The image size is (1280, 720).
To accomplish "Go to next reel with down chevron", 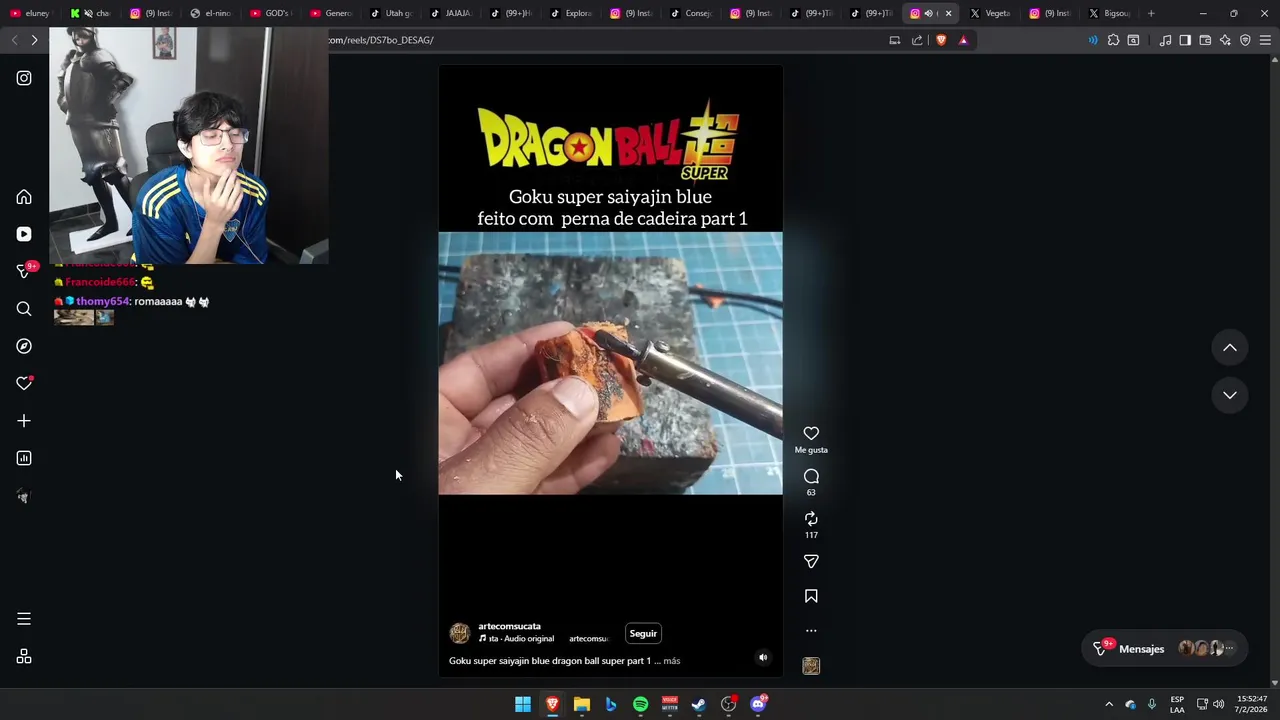I will [x=1230, y=395].
